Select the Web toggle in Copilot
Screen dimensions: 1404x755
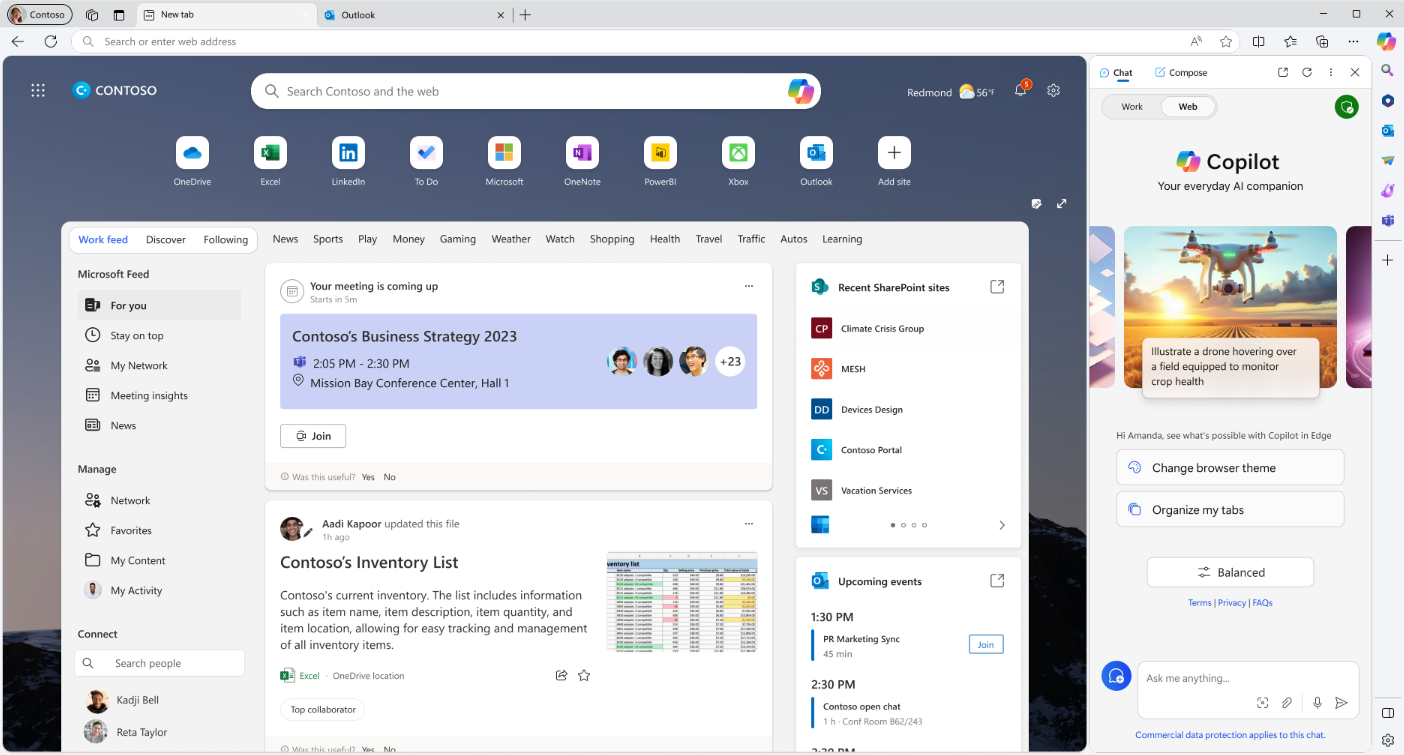pyautogui.click(x=1188, y=107)
